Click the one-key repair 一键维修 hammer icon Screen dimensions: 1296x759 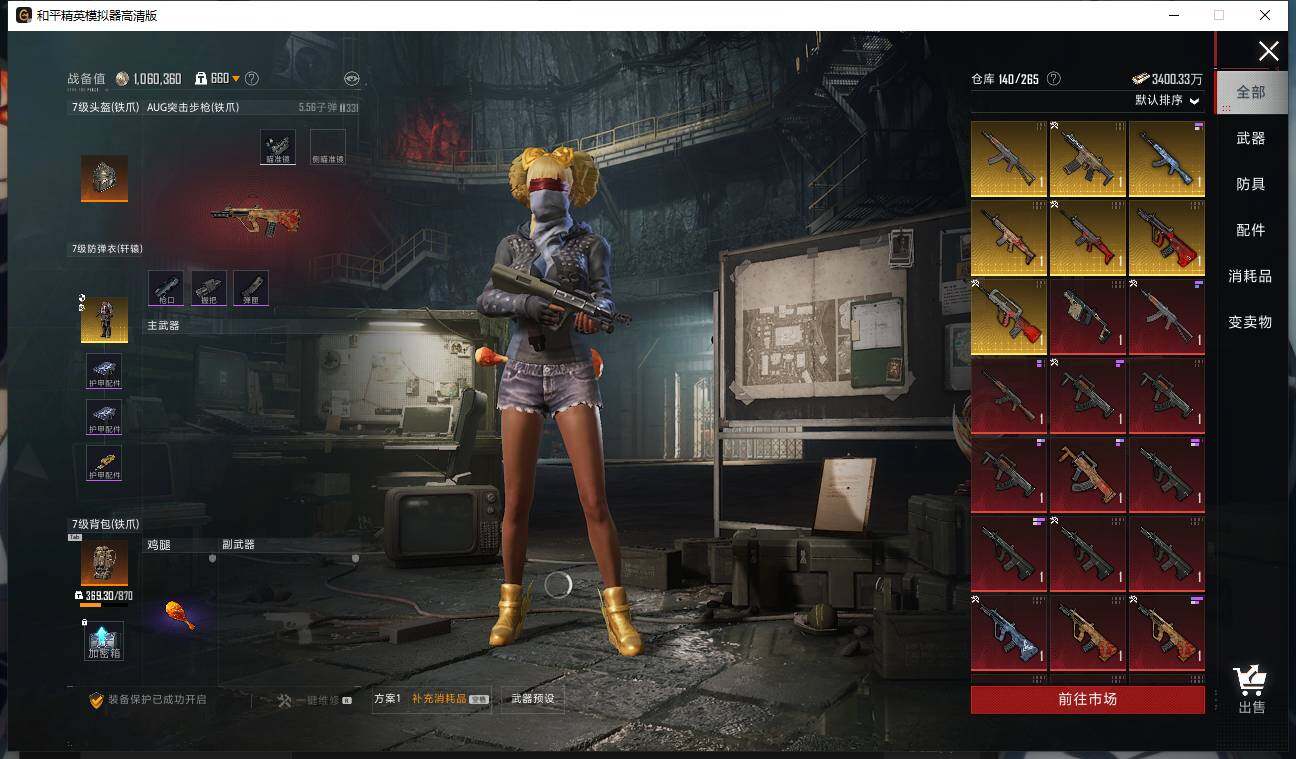[284, 700]
